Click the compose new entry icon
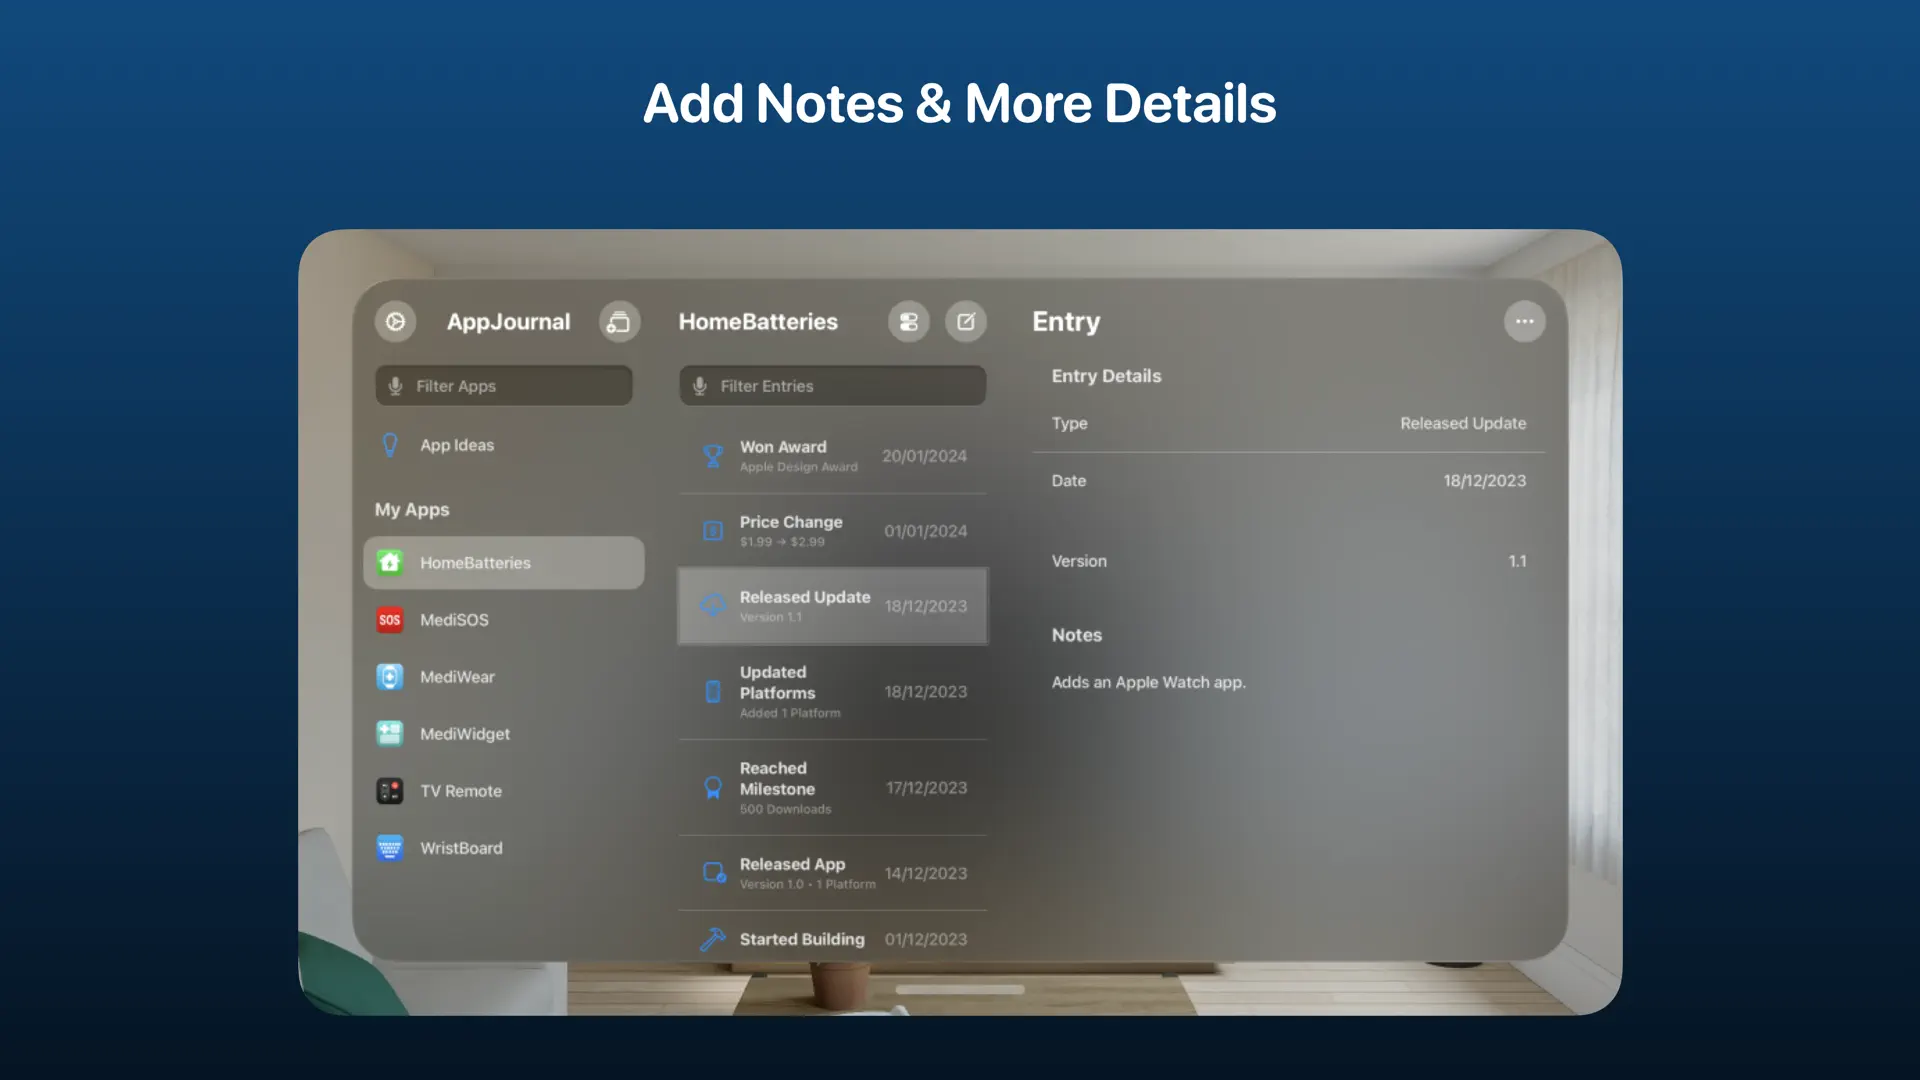 coord(966,322)
